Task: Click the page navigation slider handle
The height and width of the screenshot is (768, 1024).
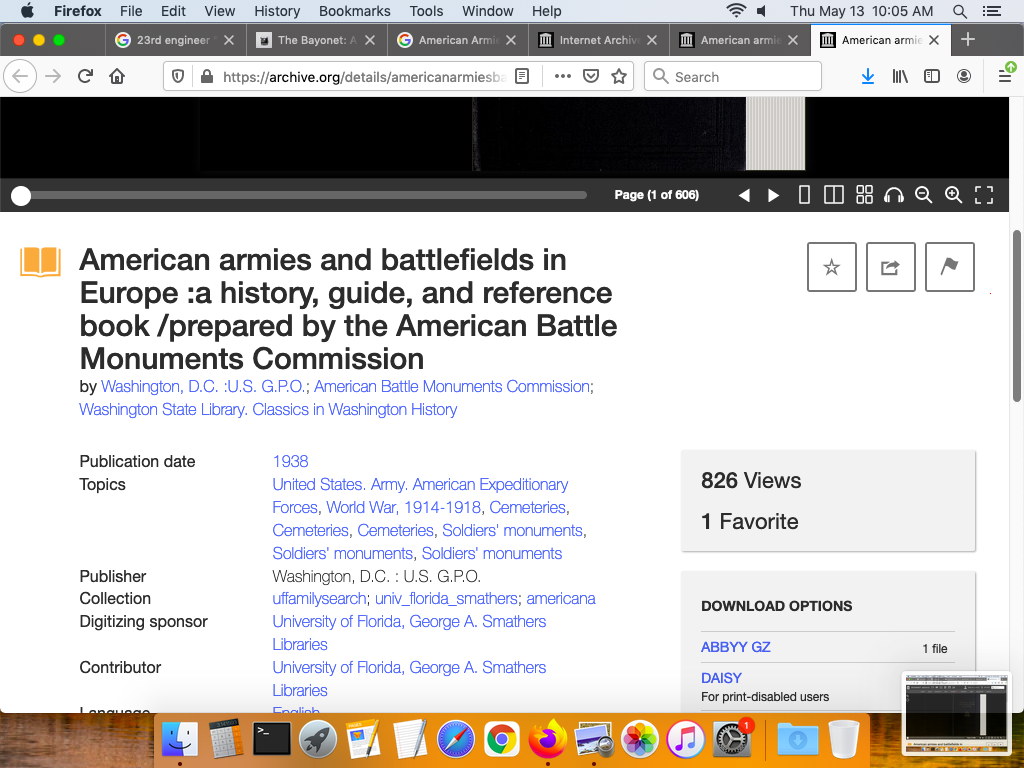Action: (x=21, y=196)
